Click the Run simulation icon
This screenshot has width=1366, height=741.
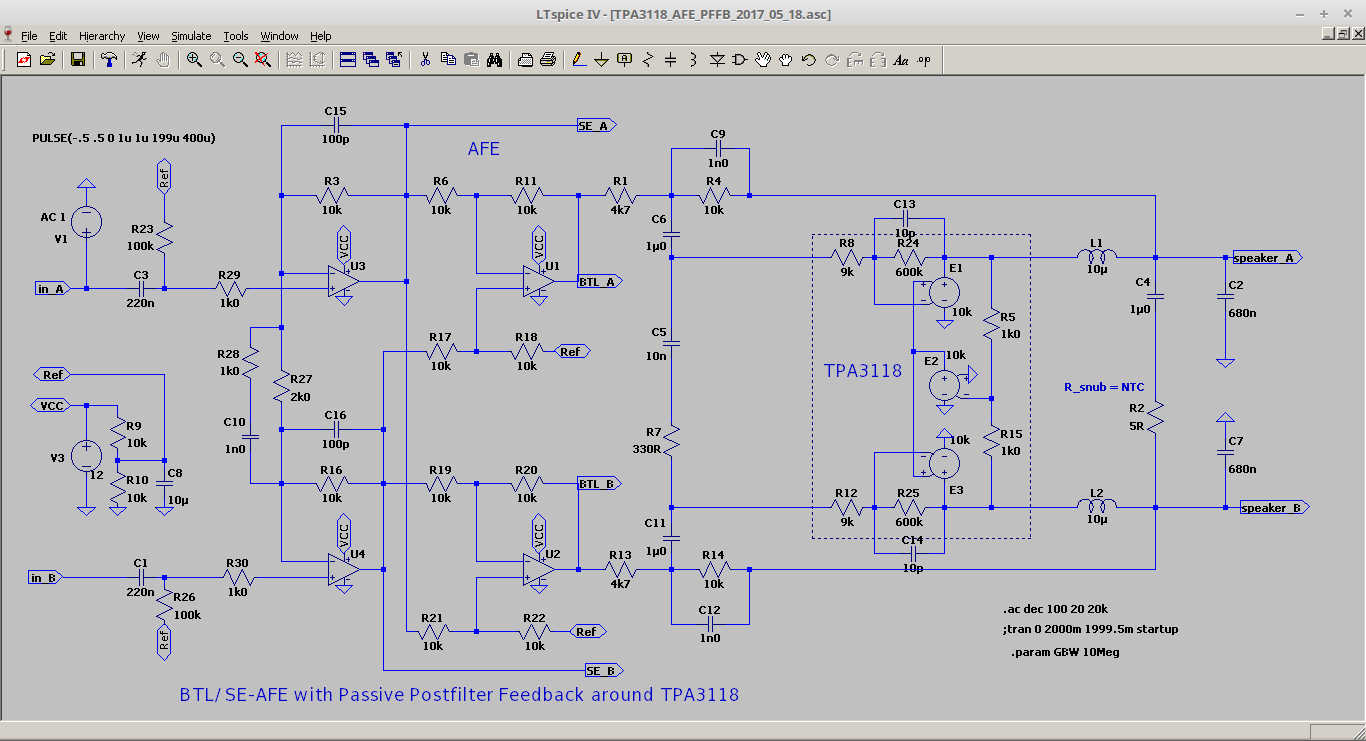[x=139, y=60]
